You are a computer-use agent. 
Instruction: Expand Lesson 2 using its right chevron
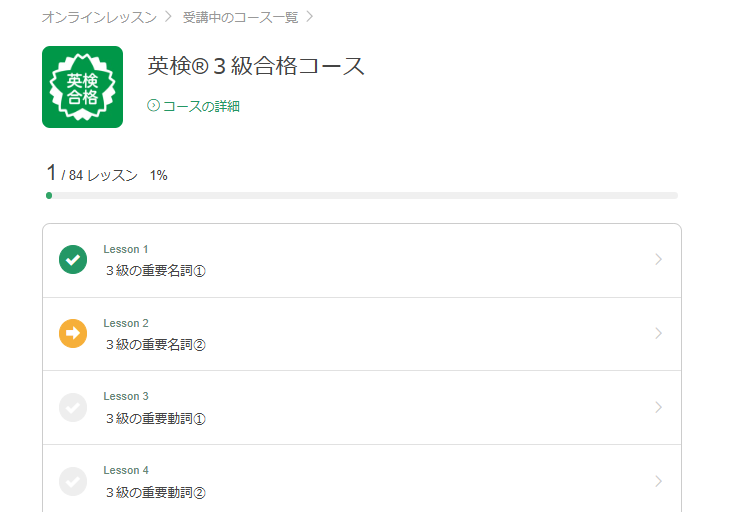[x=658, y=334]
